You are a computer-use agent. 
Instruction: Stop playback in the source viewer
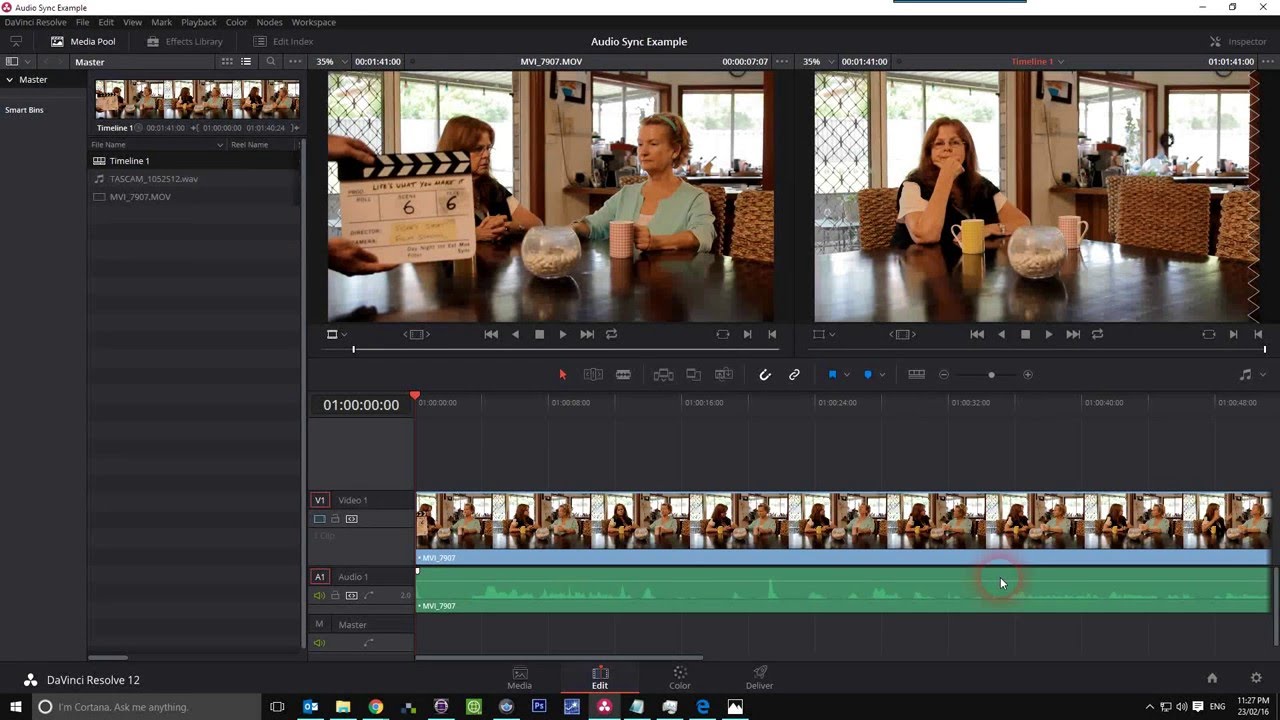tap(539, 335)
